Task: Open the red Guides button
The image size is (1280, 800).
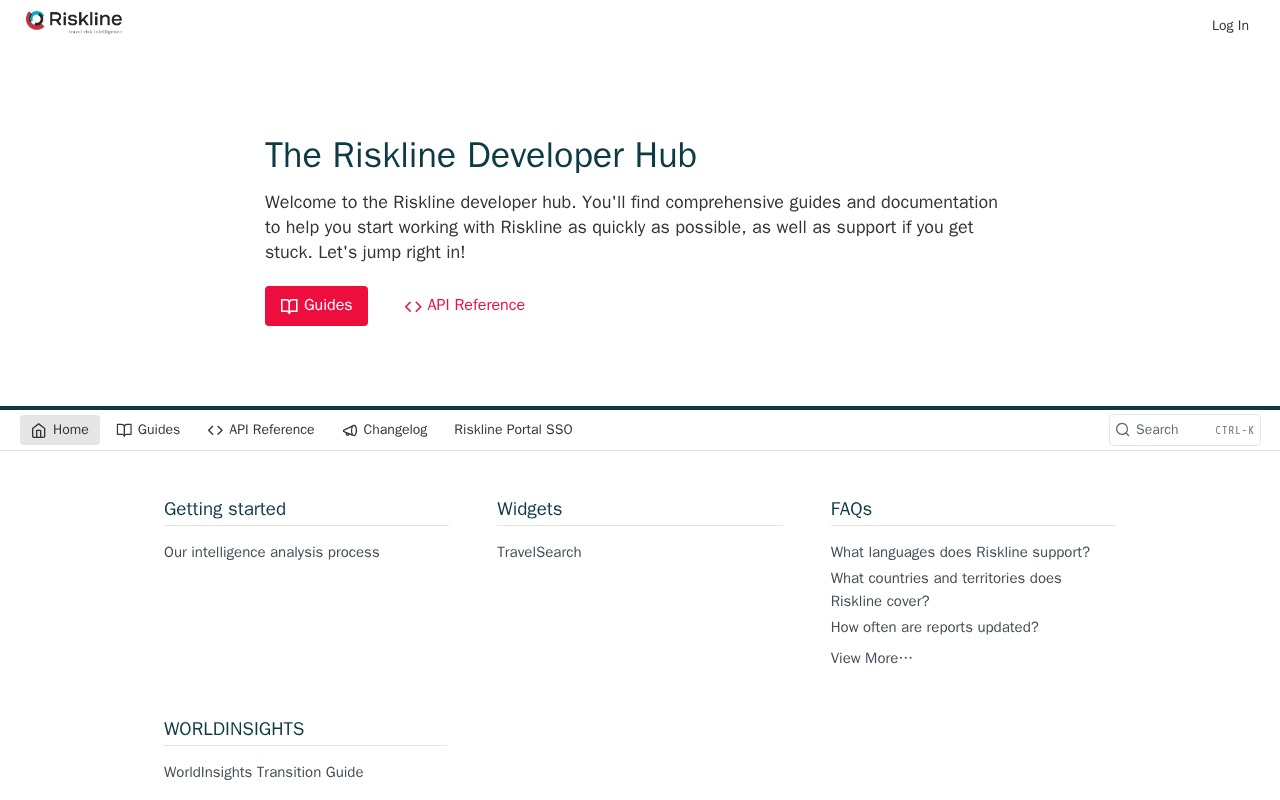Action: pos(316,306)
